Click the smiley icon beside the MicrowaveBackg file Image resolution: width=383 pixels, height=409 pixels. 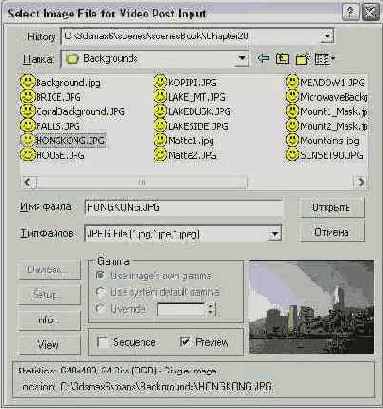292,97
